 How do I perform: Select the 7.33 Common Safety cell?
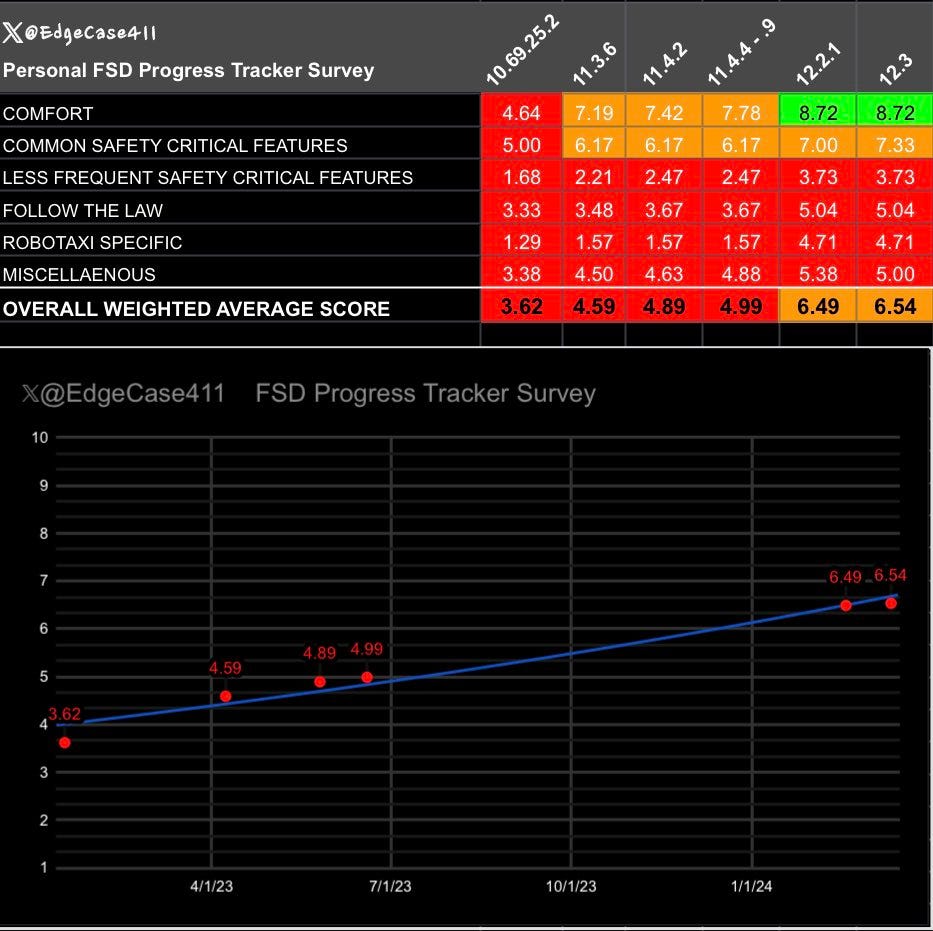(x=895, y=145)
